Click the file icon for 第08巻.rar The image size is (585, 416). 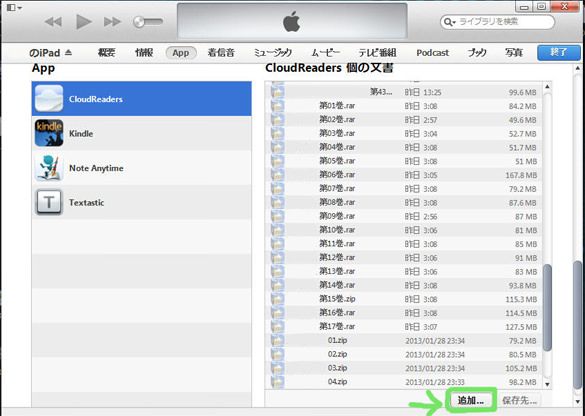click(278, 203)
